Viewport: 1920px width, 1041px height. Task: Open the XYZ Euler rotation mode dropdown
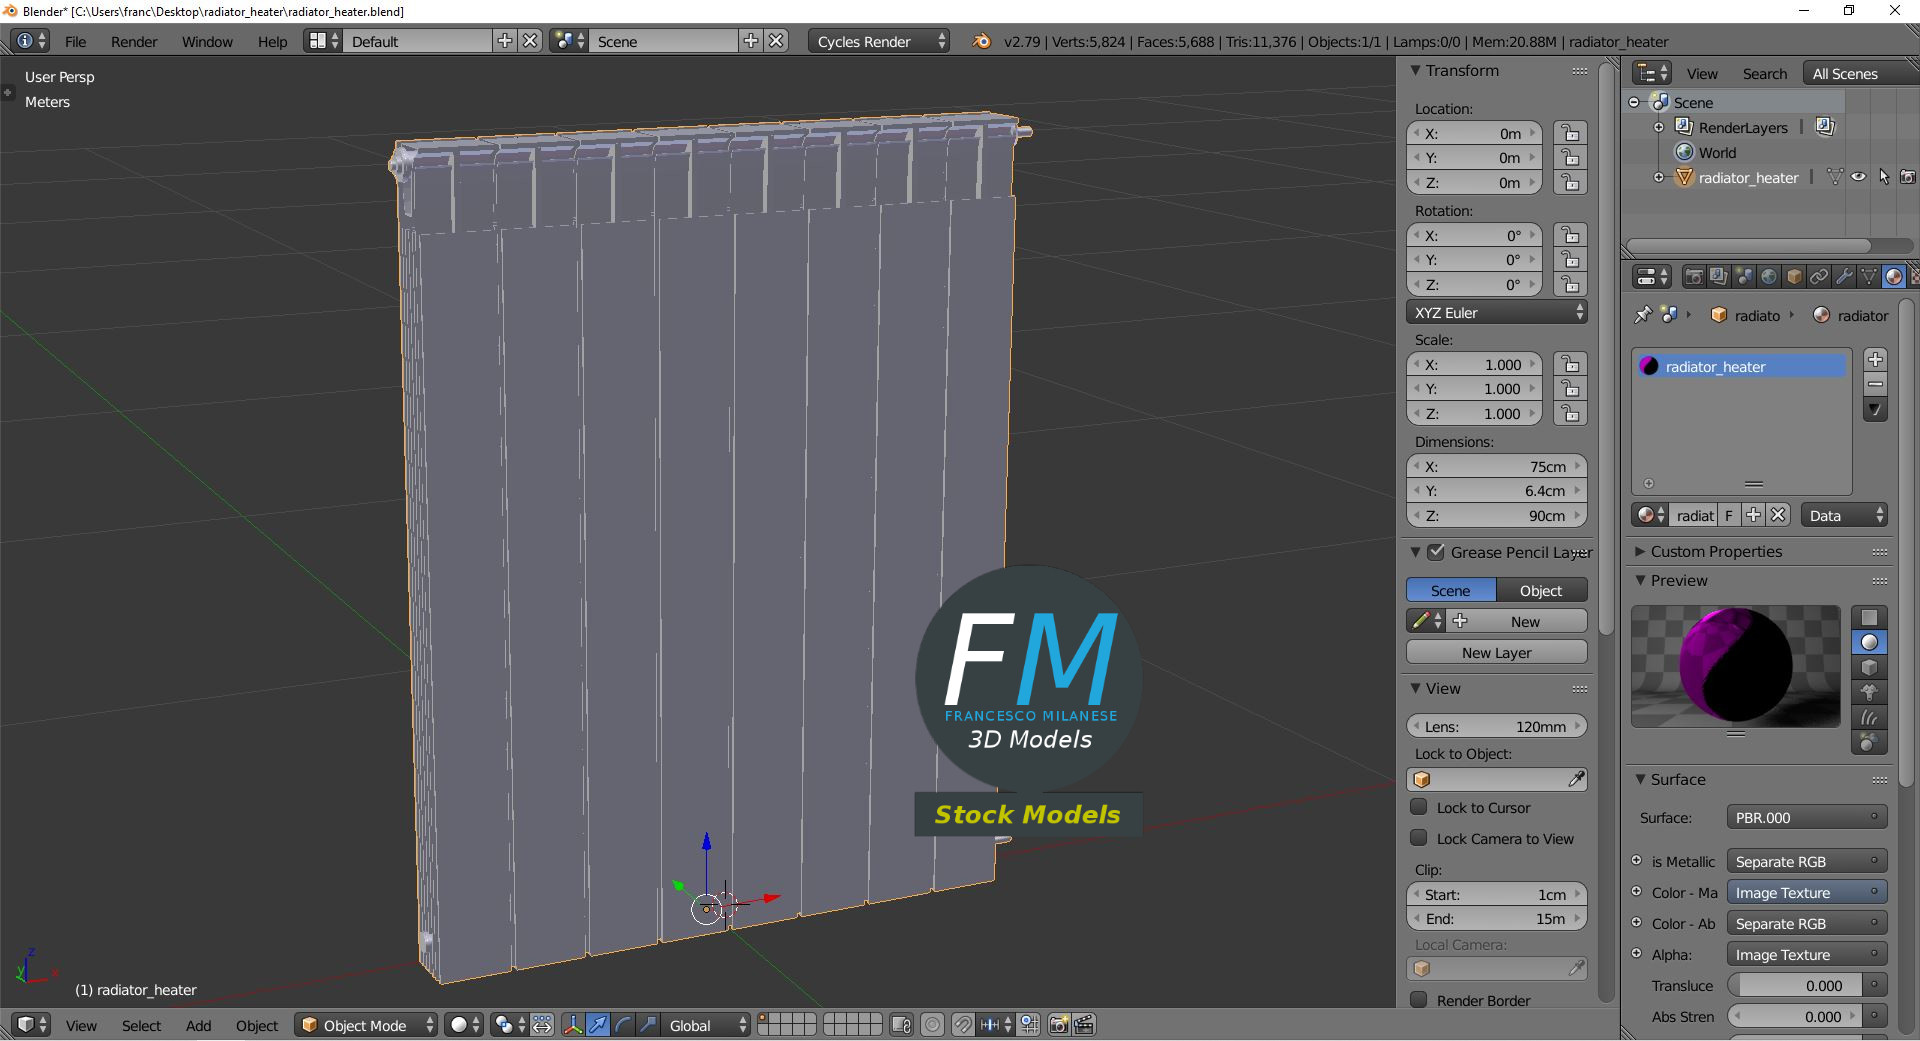1497,312
